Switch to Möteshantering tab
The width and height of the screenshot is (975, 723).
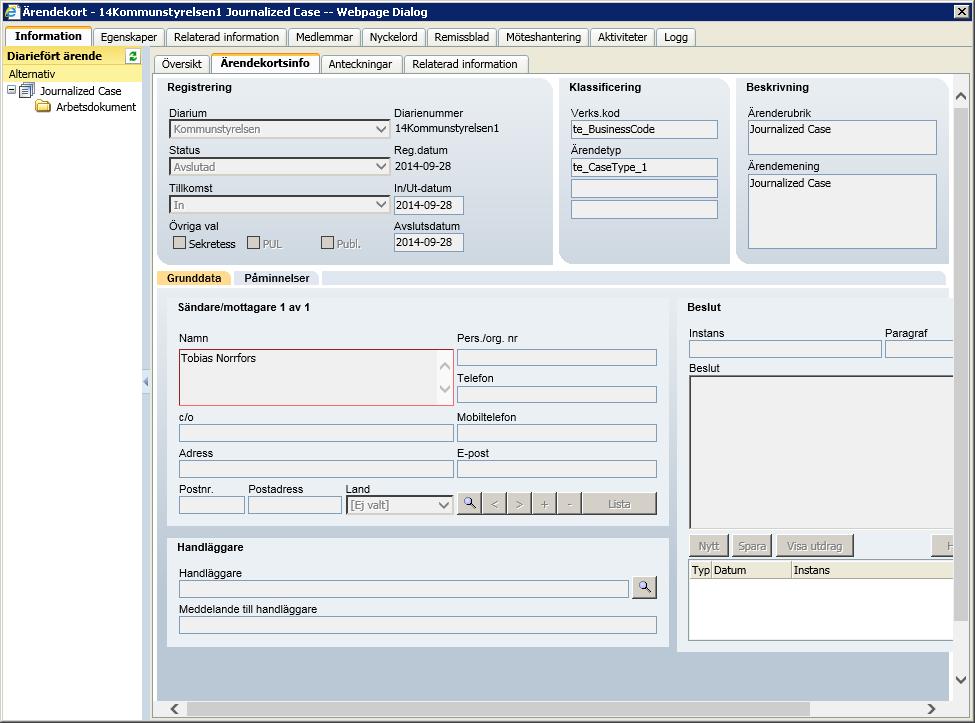[543, 37]
